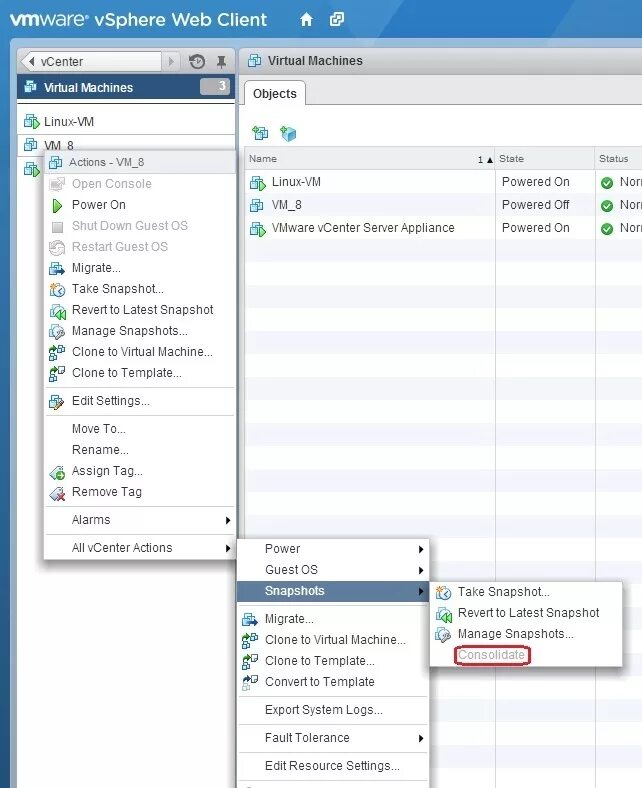This screenshot has width=642, height=788.
Task: Click Clone to Virtual Machine icon in Actions menu
Action: [57, 352]
